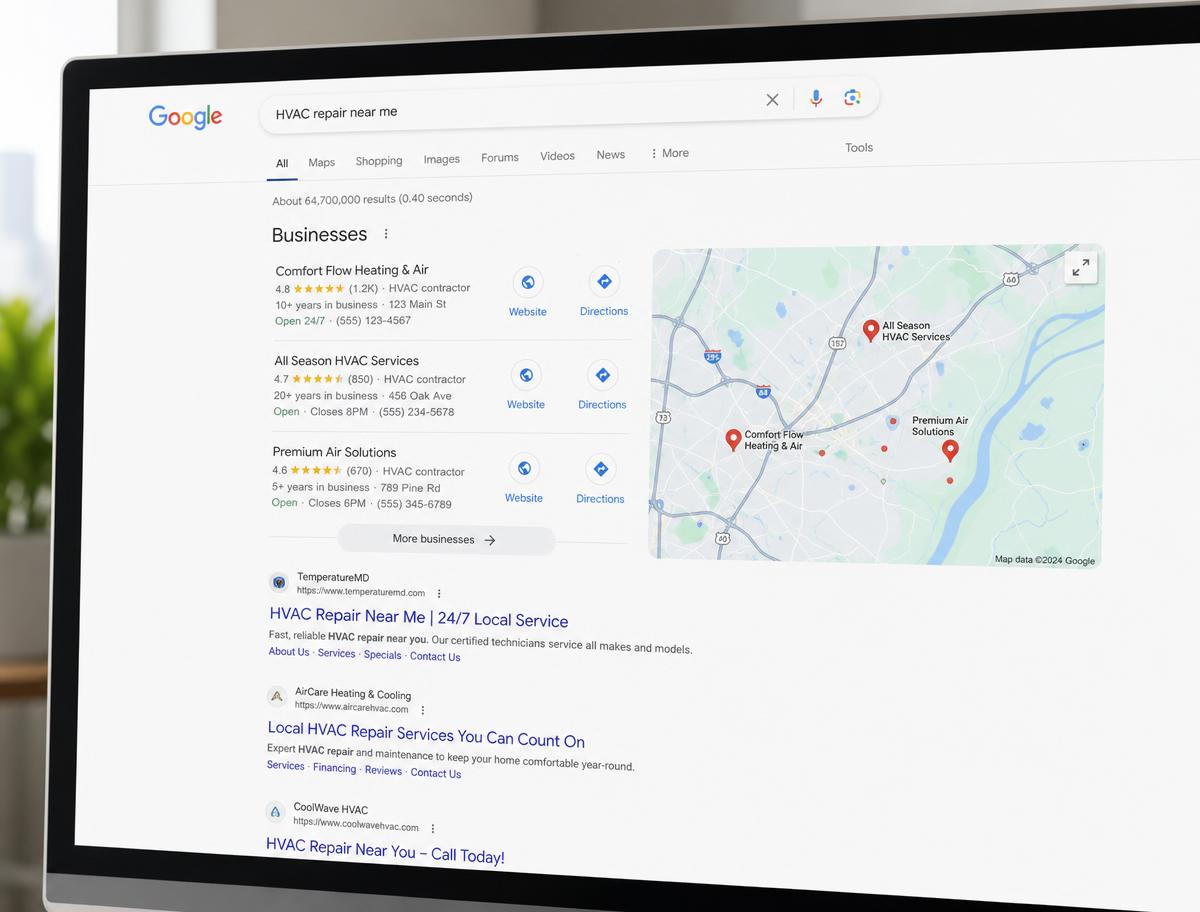Screen dimensions: 1200x912
Task: Open TemperatureMD Contact Us sitelink
Action: 435,657
